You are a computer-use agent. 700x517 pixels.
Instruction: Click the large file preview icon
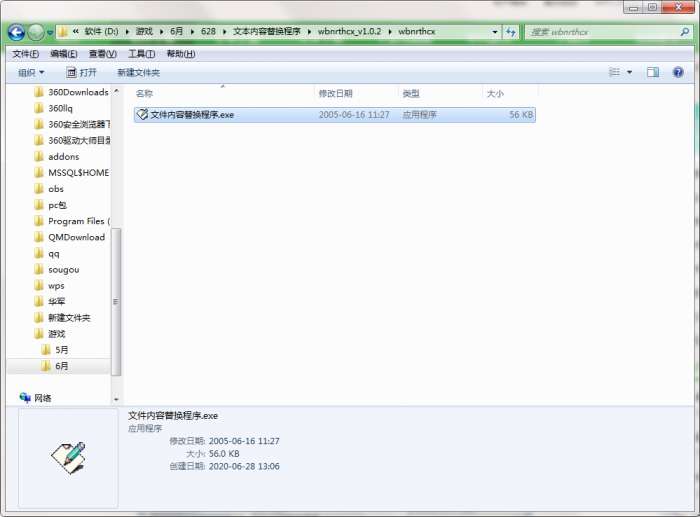click(x=68, y=458)
